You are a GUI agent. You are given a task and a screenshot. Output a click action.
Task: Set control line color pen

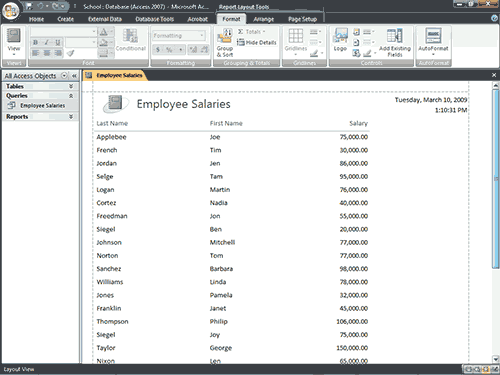point(369,53)
